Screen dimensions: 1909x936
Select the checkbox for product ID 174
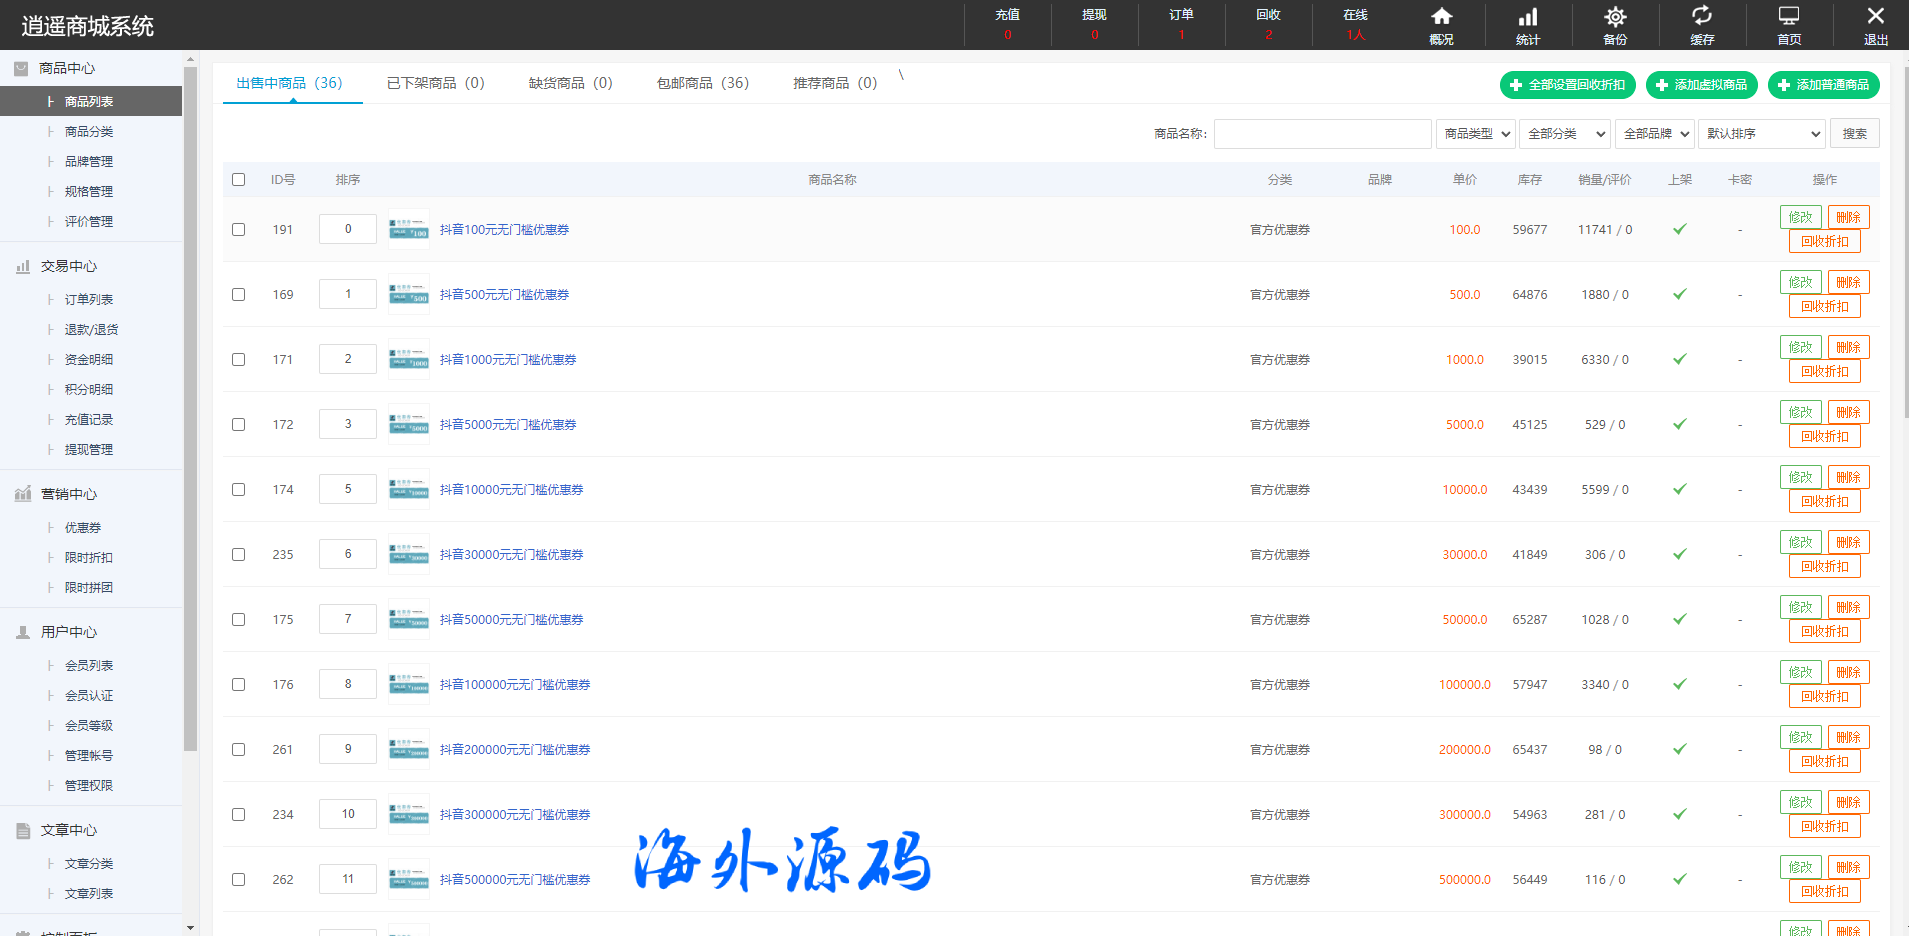(238, 490)
